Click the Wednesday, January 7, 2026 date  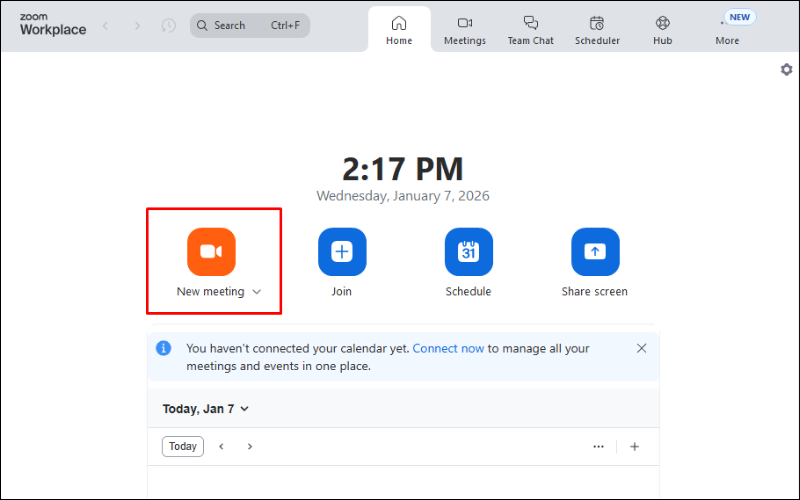click(403, 196)
